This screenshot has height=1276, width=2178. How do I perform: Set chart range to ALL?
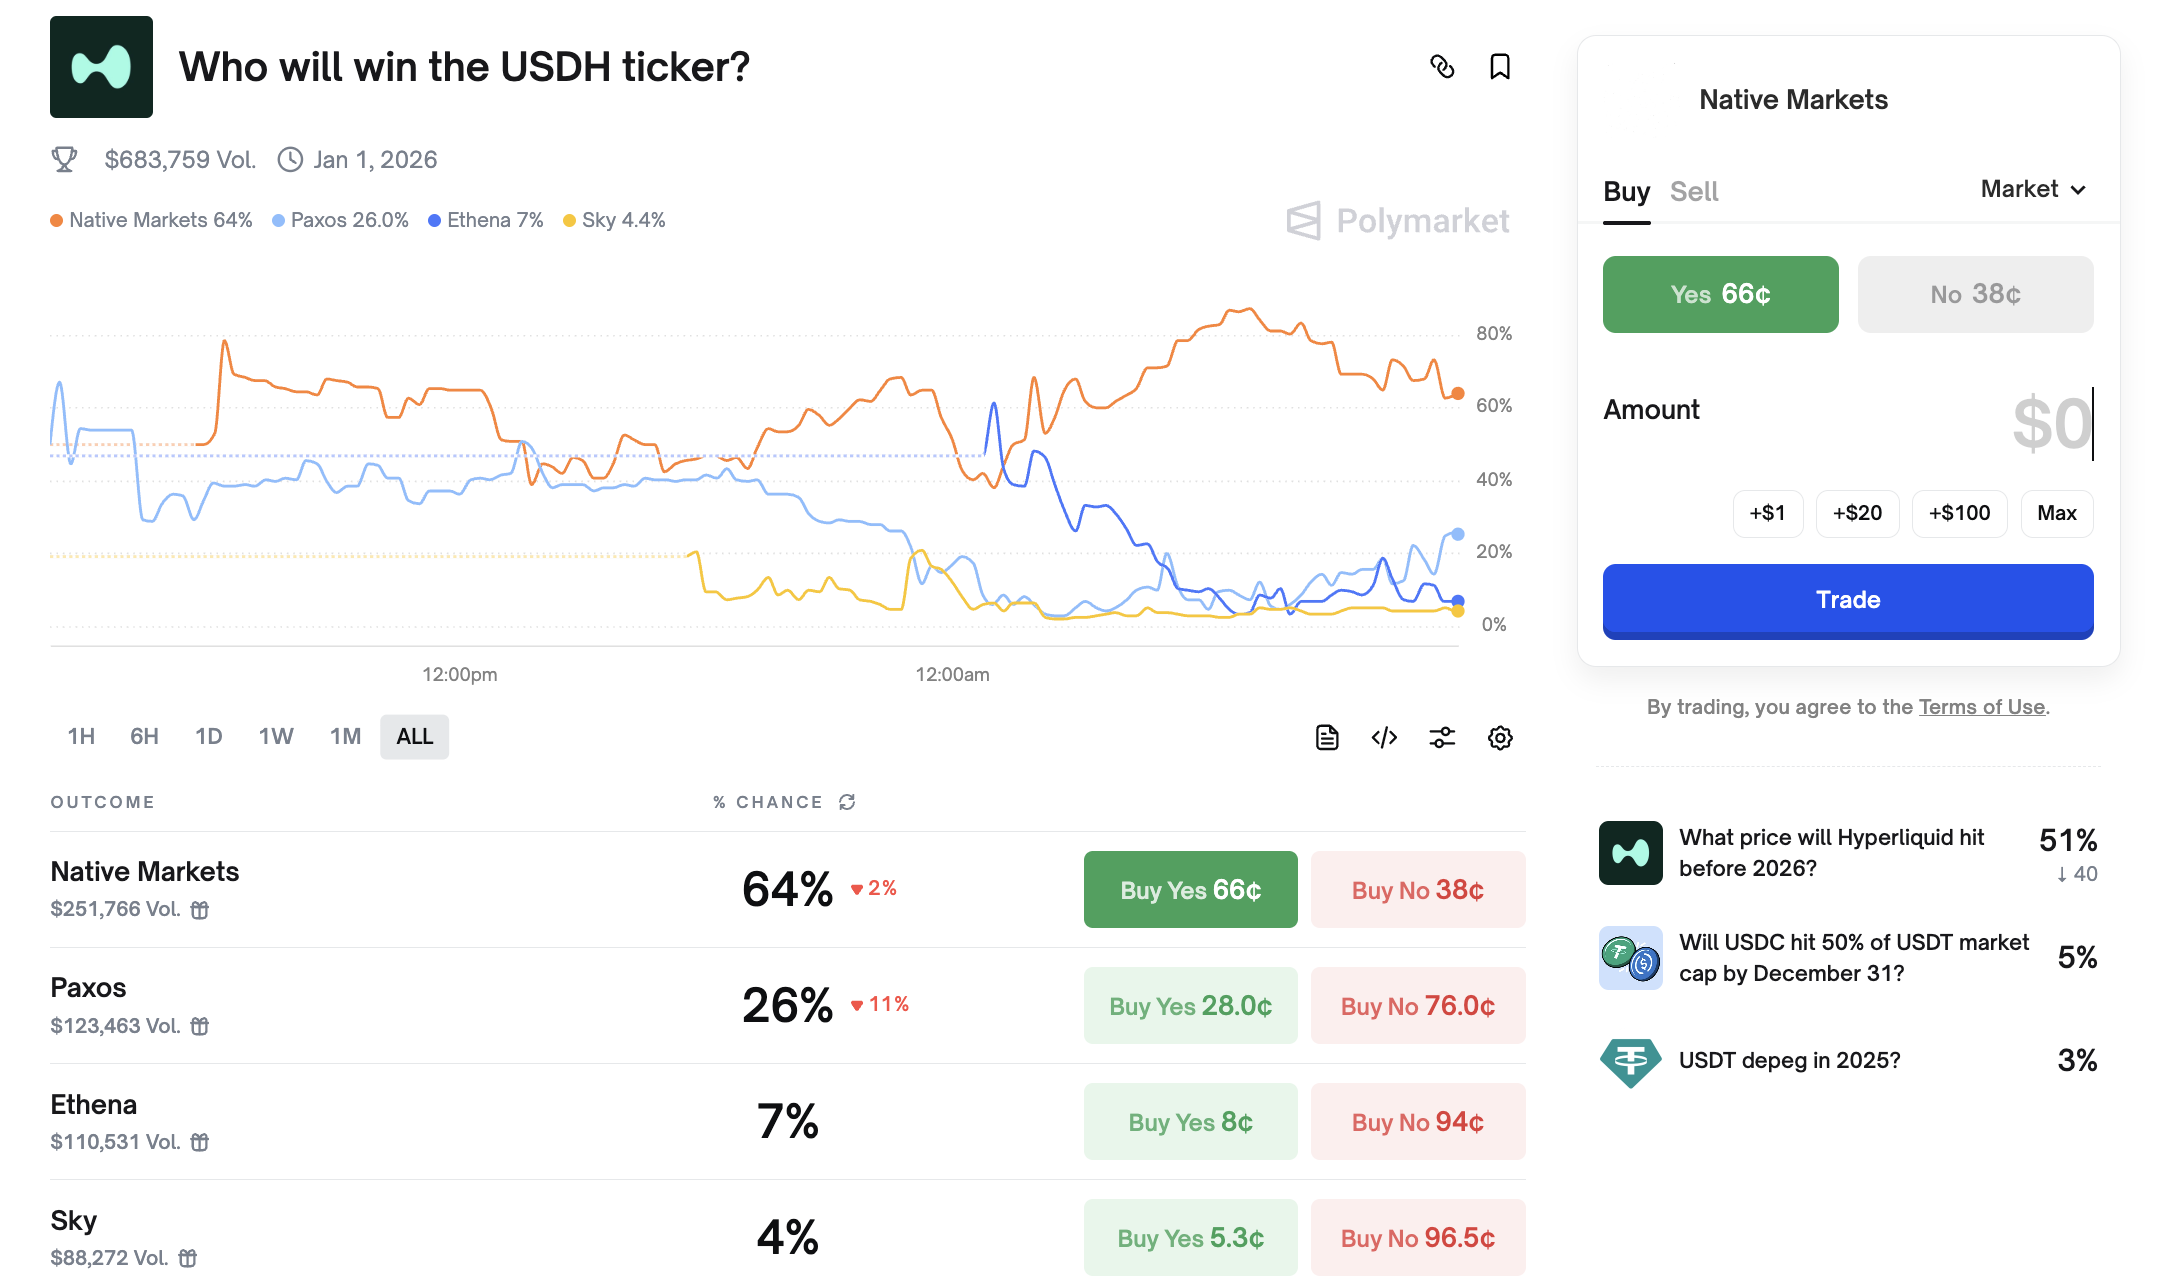414,737
